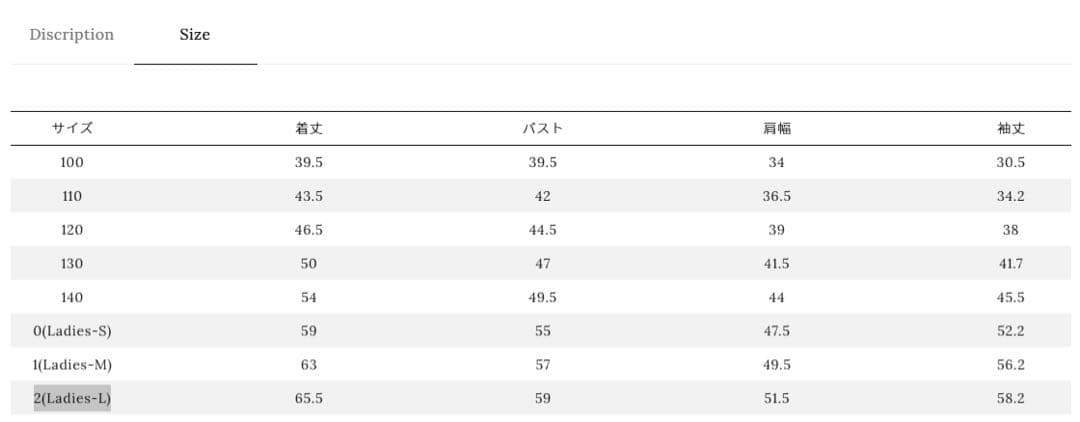Screen dimensions: 1080x422
Task: Click the 0(Ladies-S) size label
Action: (x=72, y=332)
